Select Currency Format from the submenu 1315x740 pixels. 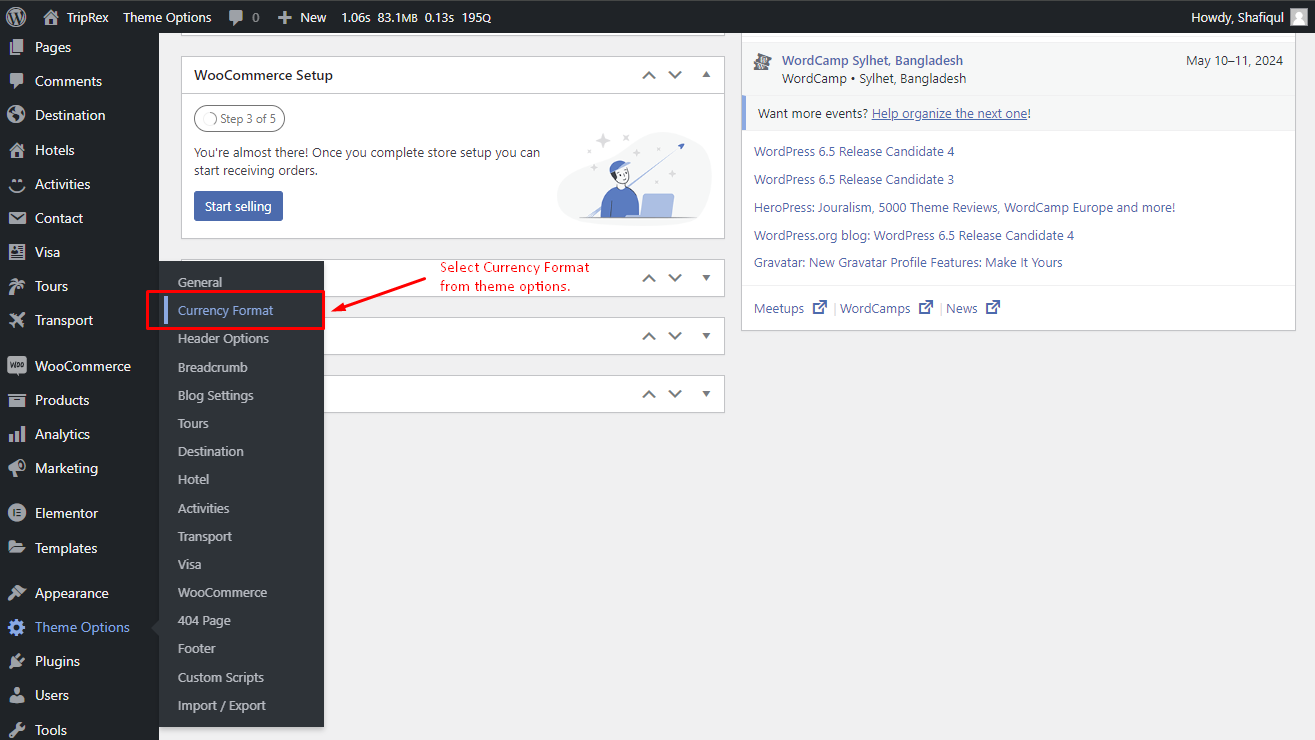[225, 310]
